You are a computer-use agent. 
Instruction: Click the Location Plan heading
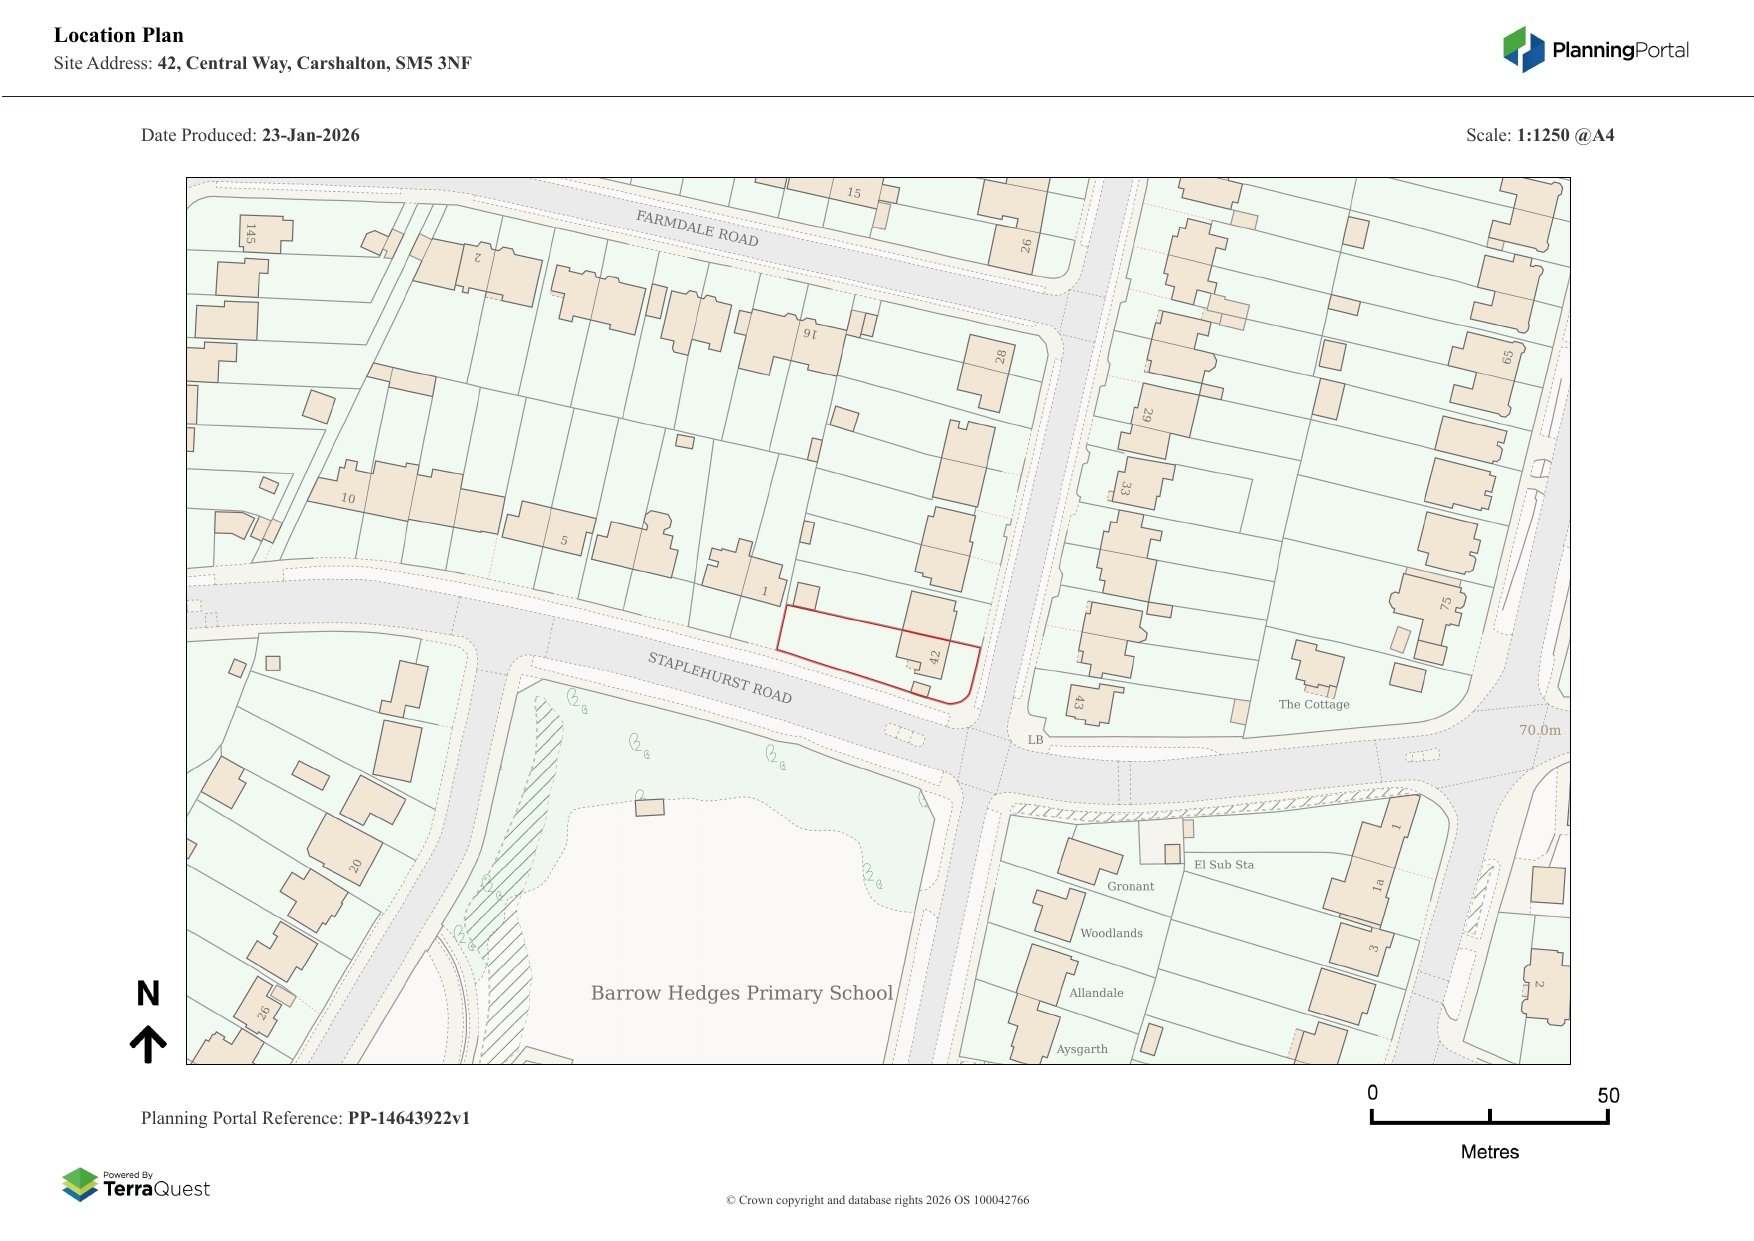(x=119, y=35)
